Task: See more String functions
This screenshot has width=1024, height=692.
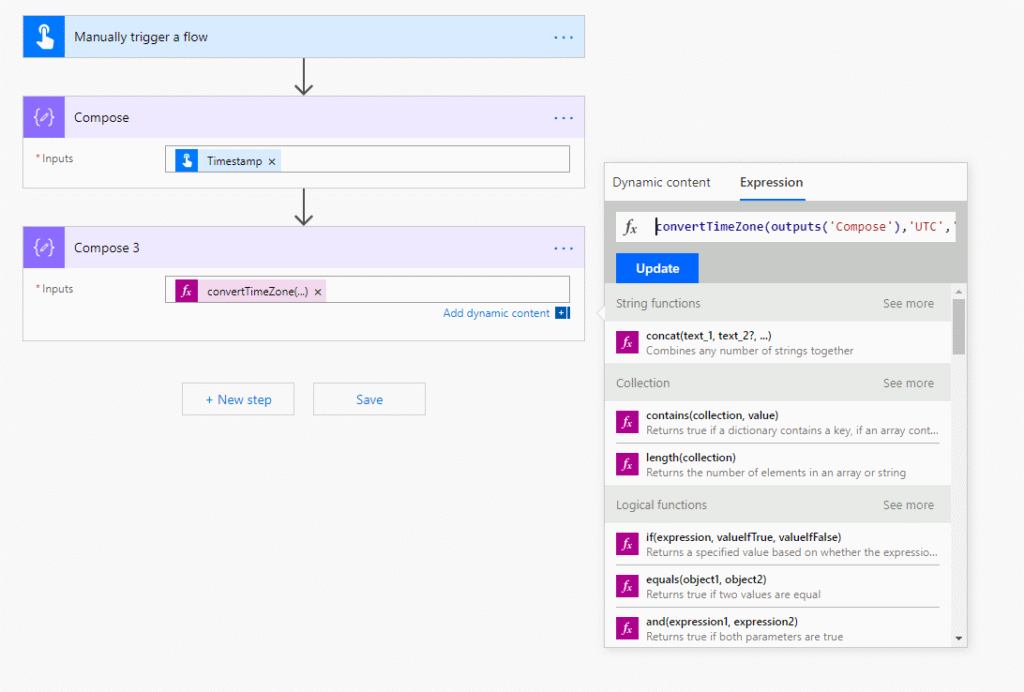Action: point(908,304)
